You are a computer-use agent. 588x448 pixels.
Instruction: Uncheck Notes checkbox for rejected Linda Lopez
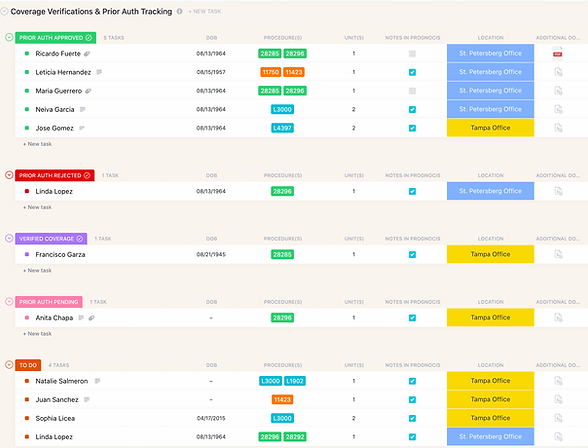[x=412, y=191]
